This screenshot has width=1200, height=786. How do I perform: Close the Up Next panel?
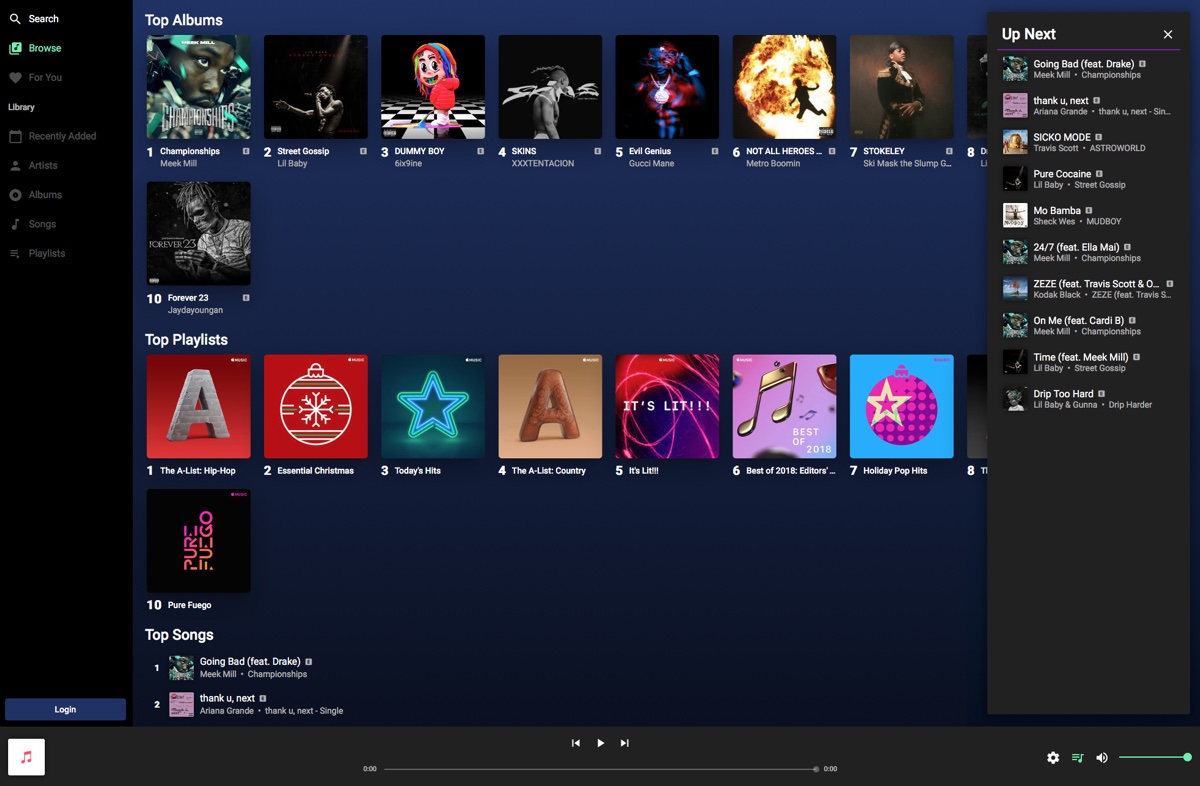(x=1168, y=34)
